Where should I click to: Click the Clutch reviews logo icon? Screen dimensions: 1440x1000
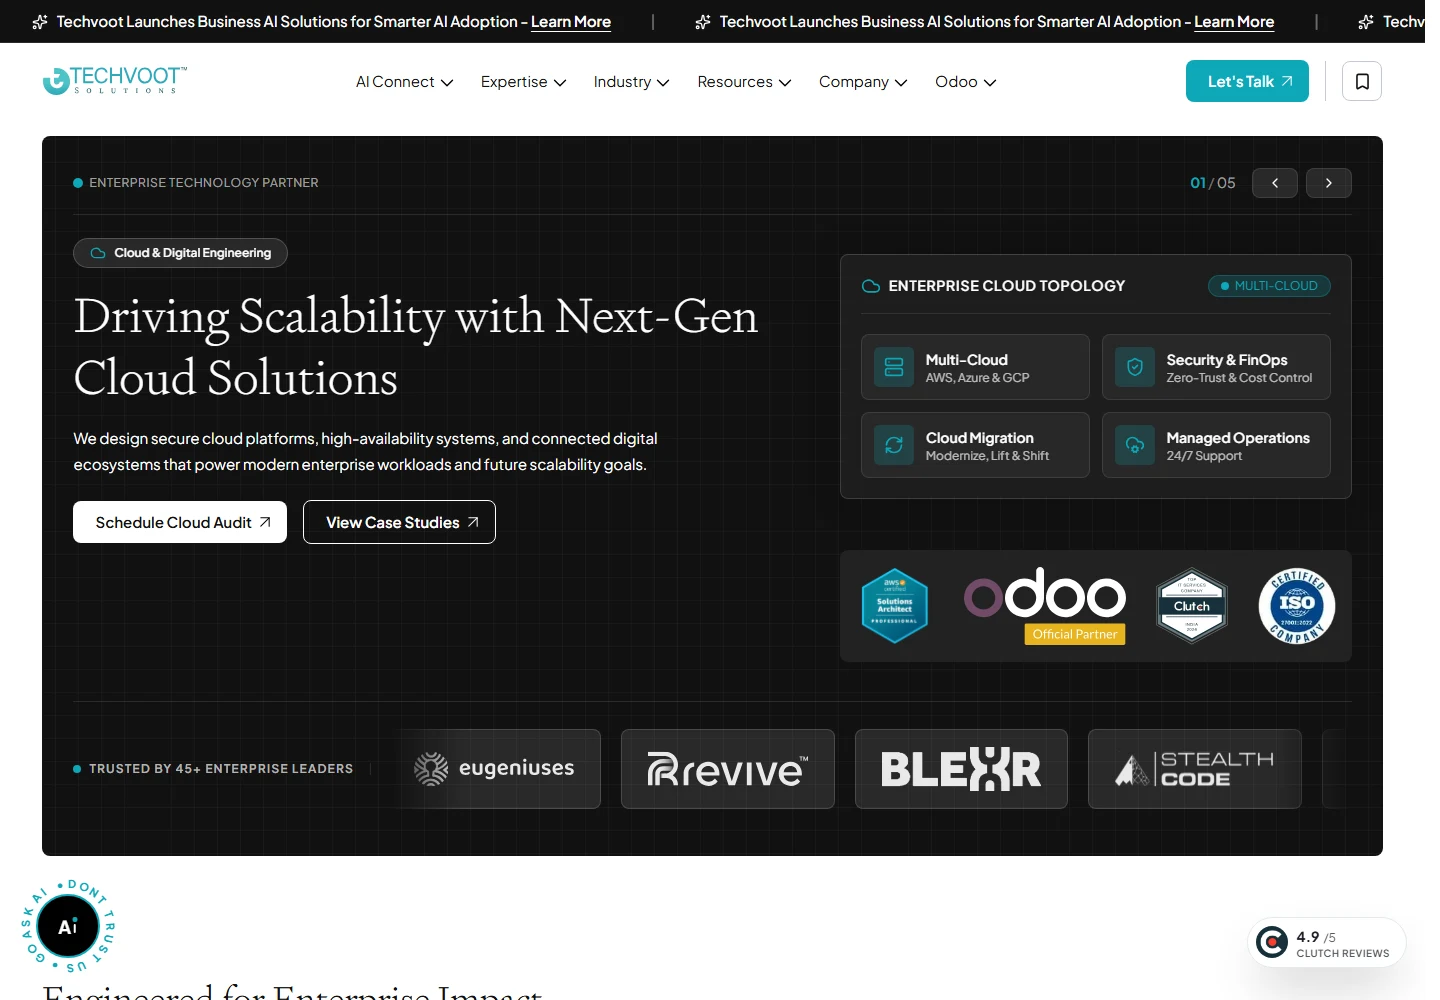1272,942
